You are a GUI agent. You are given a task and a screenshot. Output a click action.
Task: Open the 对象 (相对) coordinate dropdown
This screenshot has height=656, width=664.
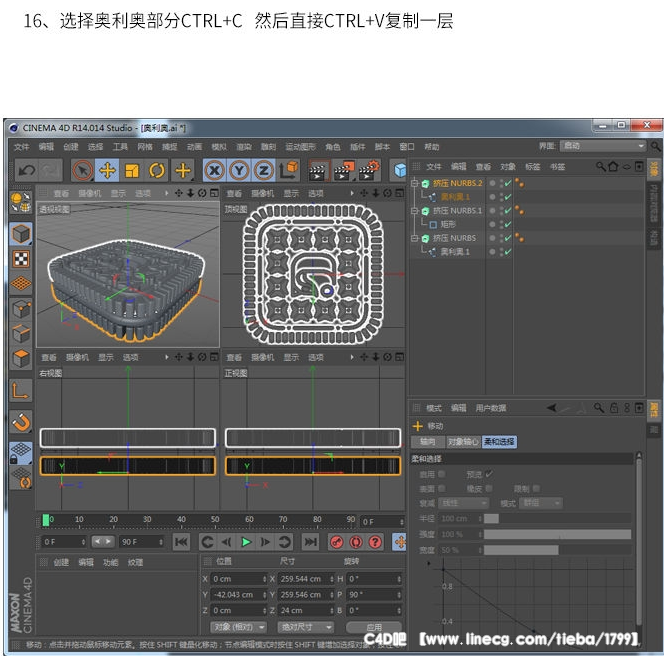pos(238,627)
